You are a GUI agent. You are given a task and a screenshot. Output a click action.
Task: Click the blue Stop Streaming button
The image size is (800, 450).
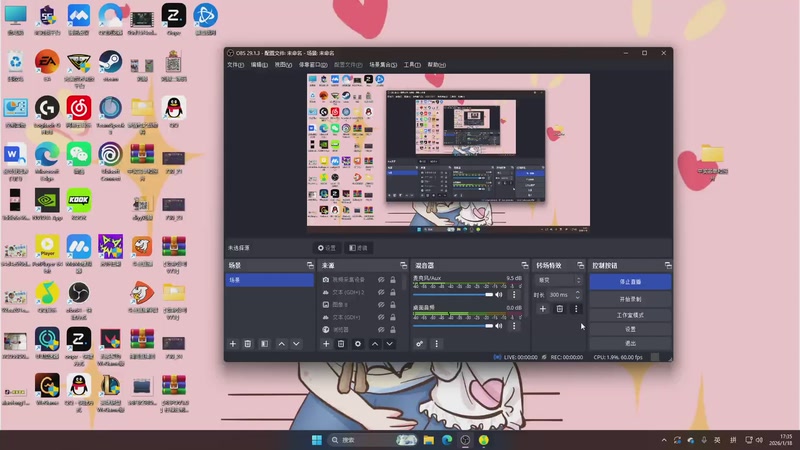tap(630, 282)
